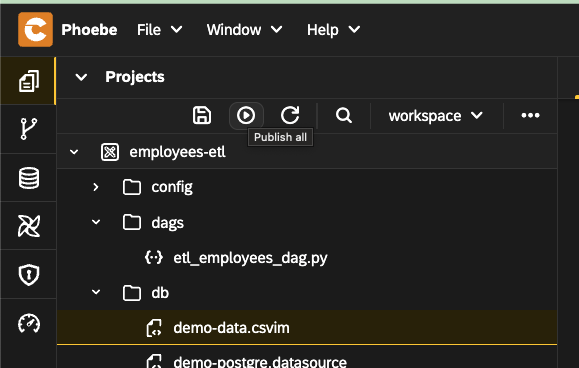
Task: Expand the config folder chevron
Action: (96, 187)
